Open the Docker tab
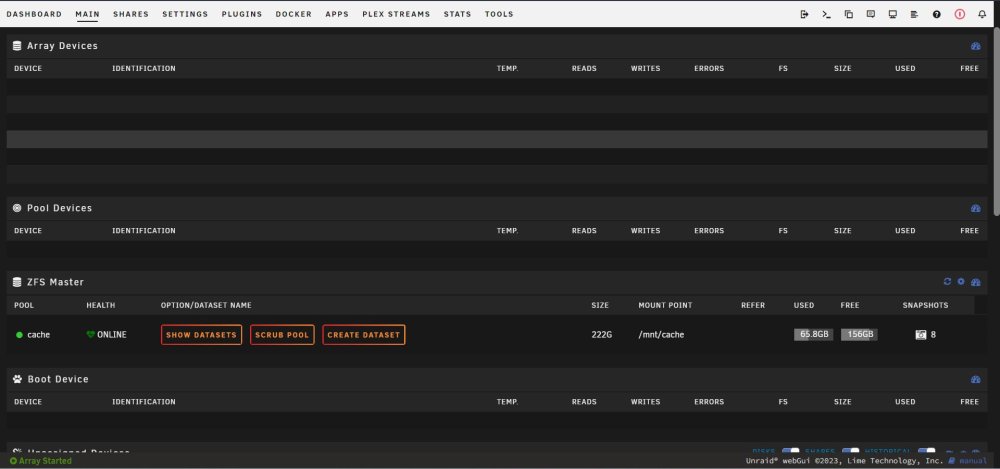 pos(294,14)
